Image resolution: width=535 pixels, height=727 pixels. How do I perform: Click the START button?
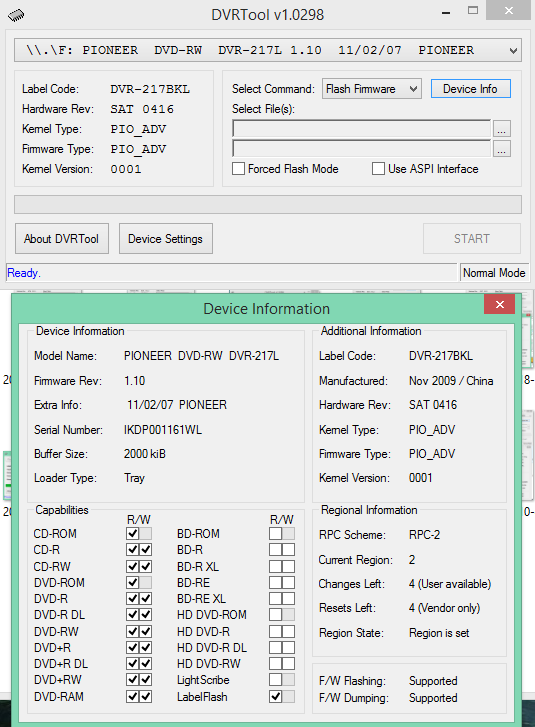471,239
